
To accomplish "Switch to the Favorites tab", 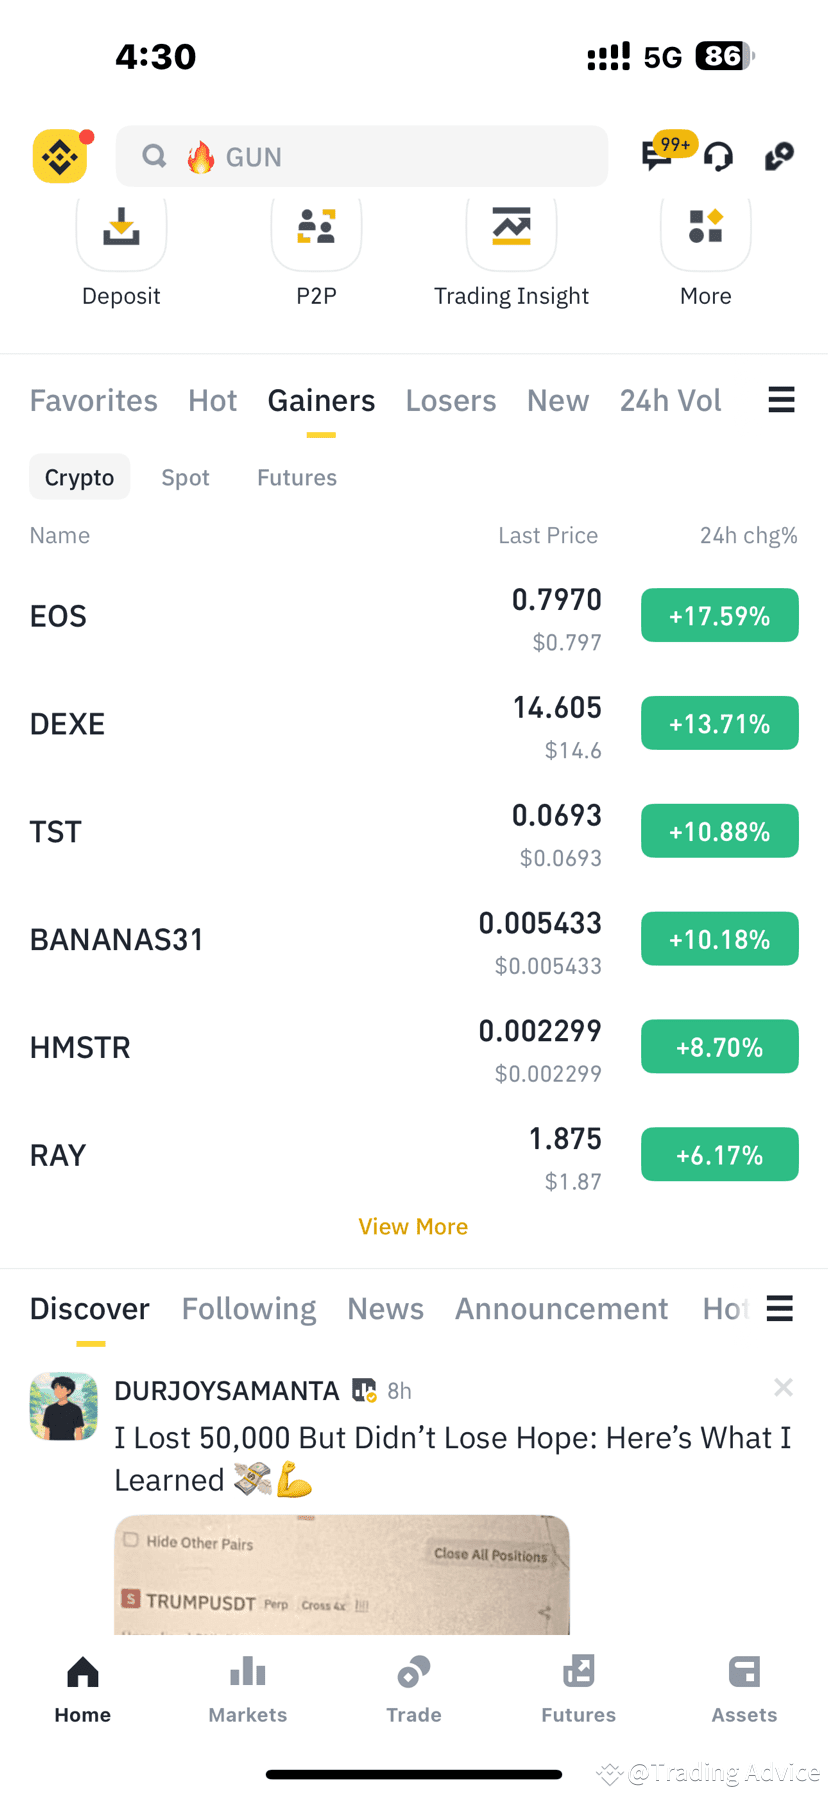I will coord(93,400).
